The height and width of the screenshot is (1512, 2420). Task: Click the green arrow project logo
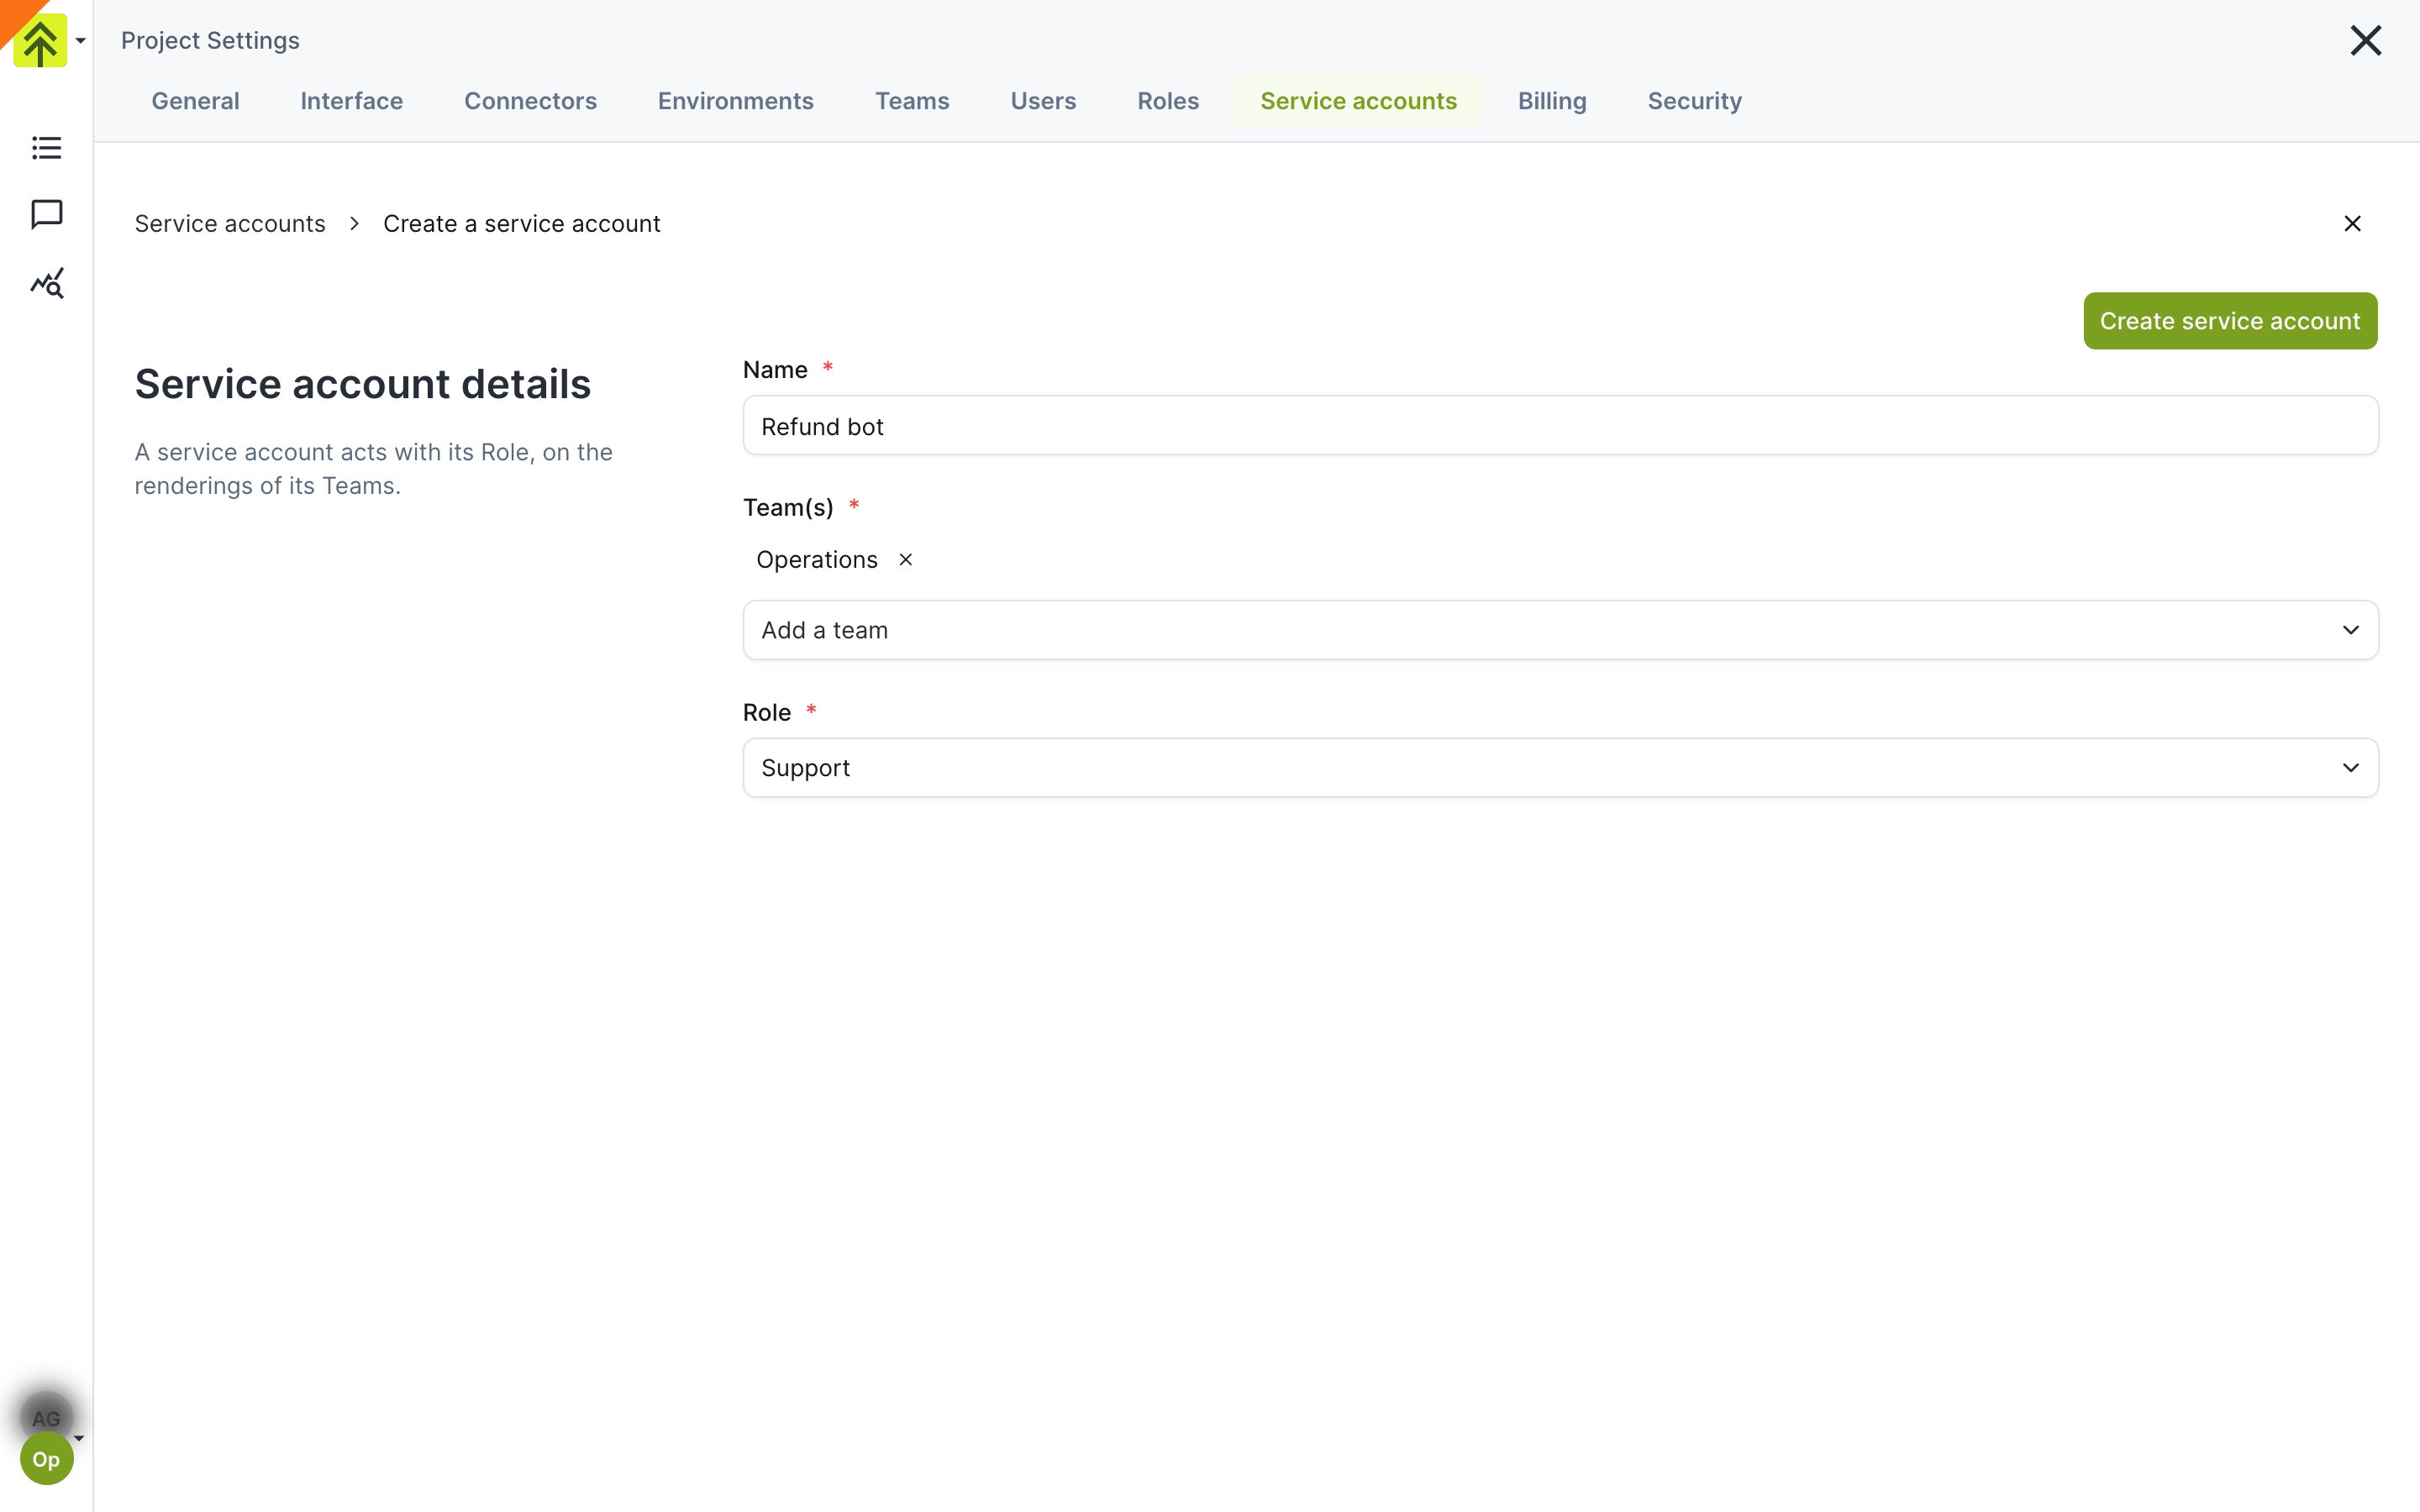coord(40,40)
